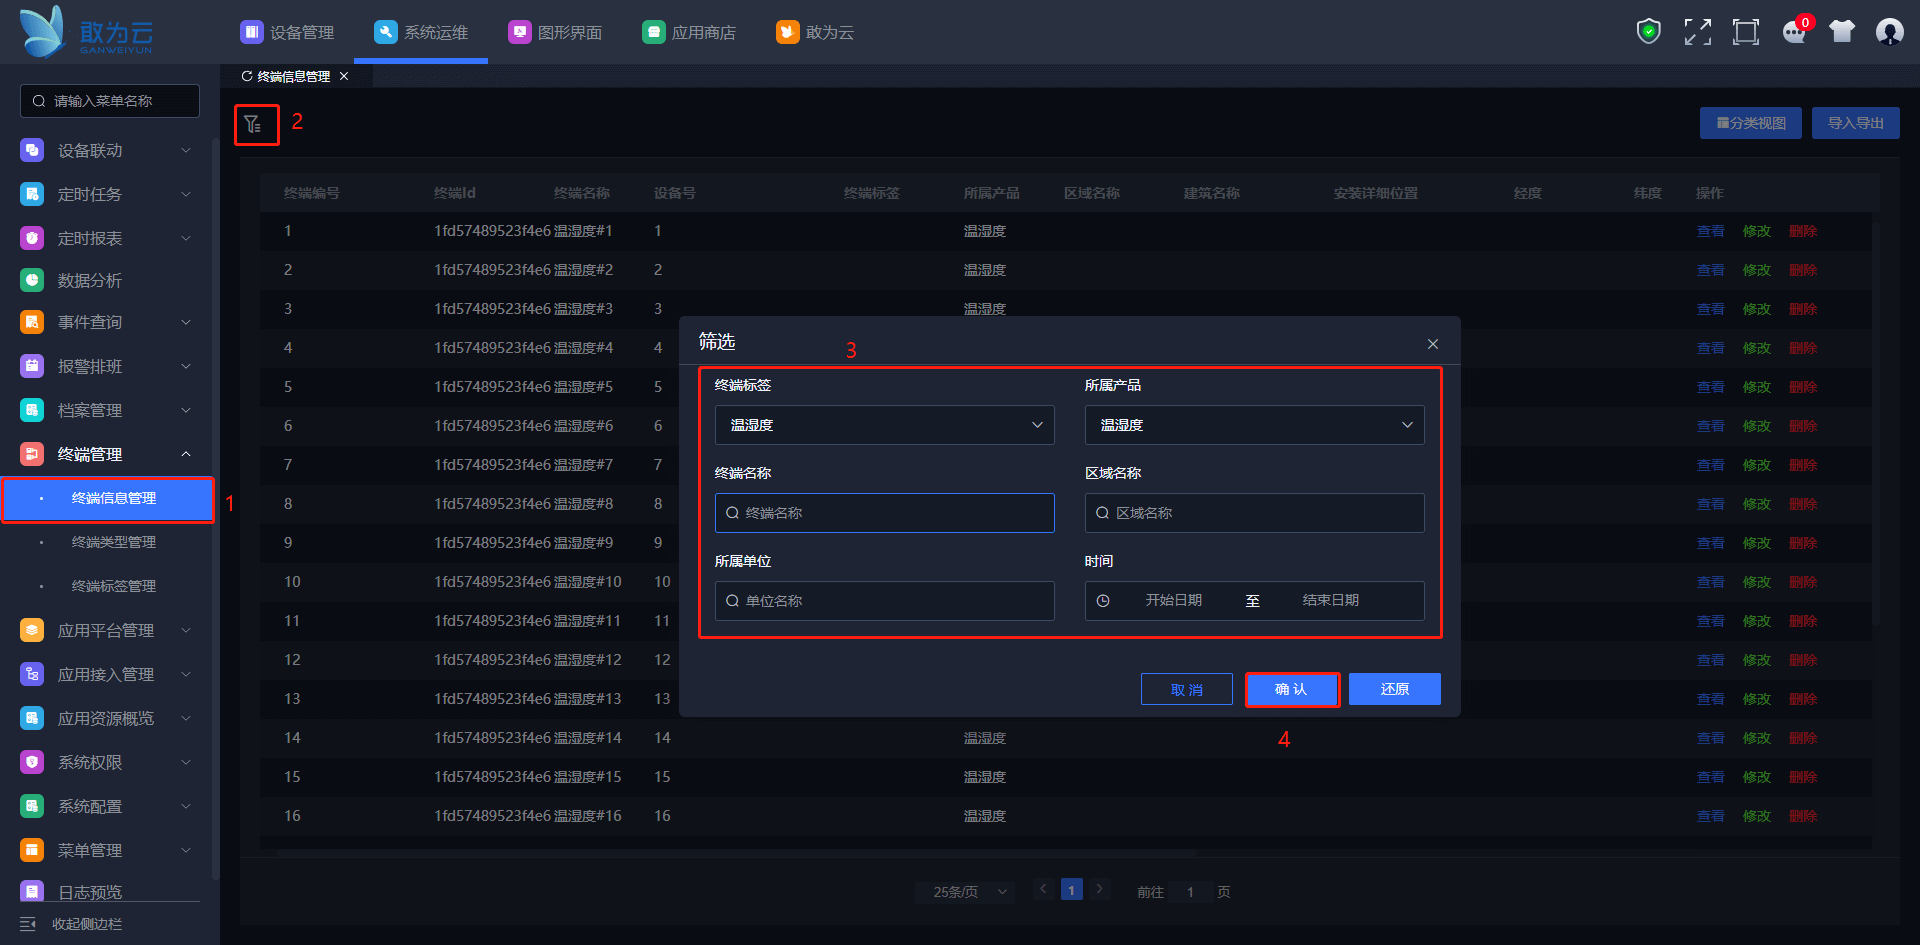This screenshot has width=1920, height=945.
Task: Select 终端类型管理 in sidebar
Action: pos(114,542)
